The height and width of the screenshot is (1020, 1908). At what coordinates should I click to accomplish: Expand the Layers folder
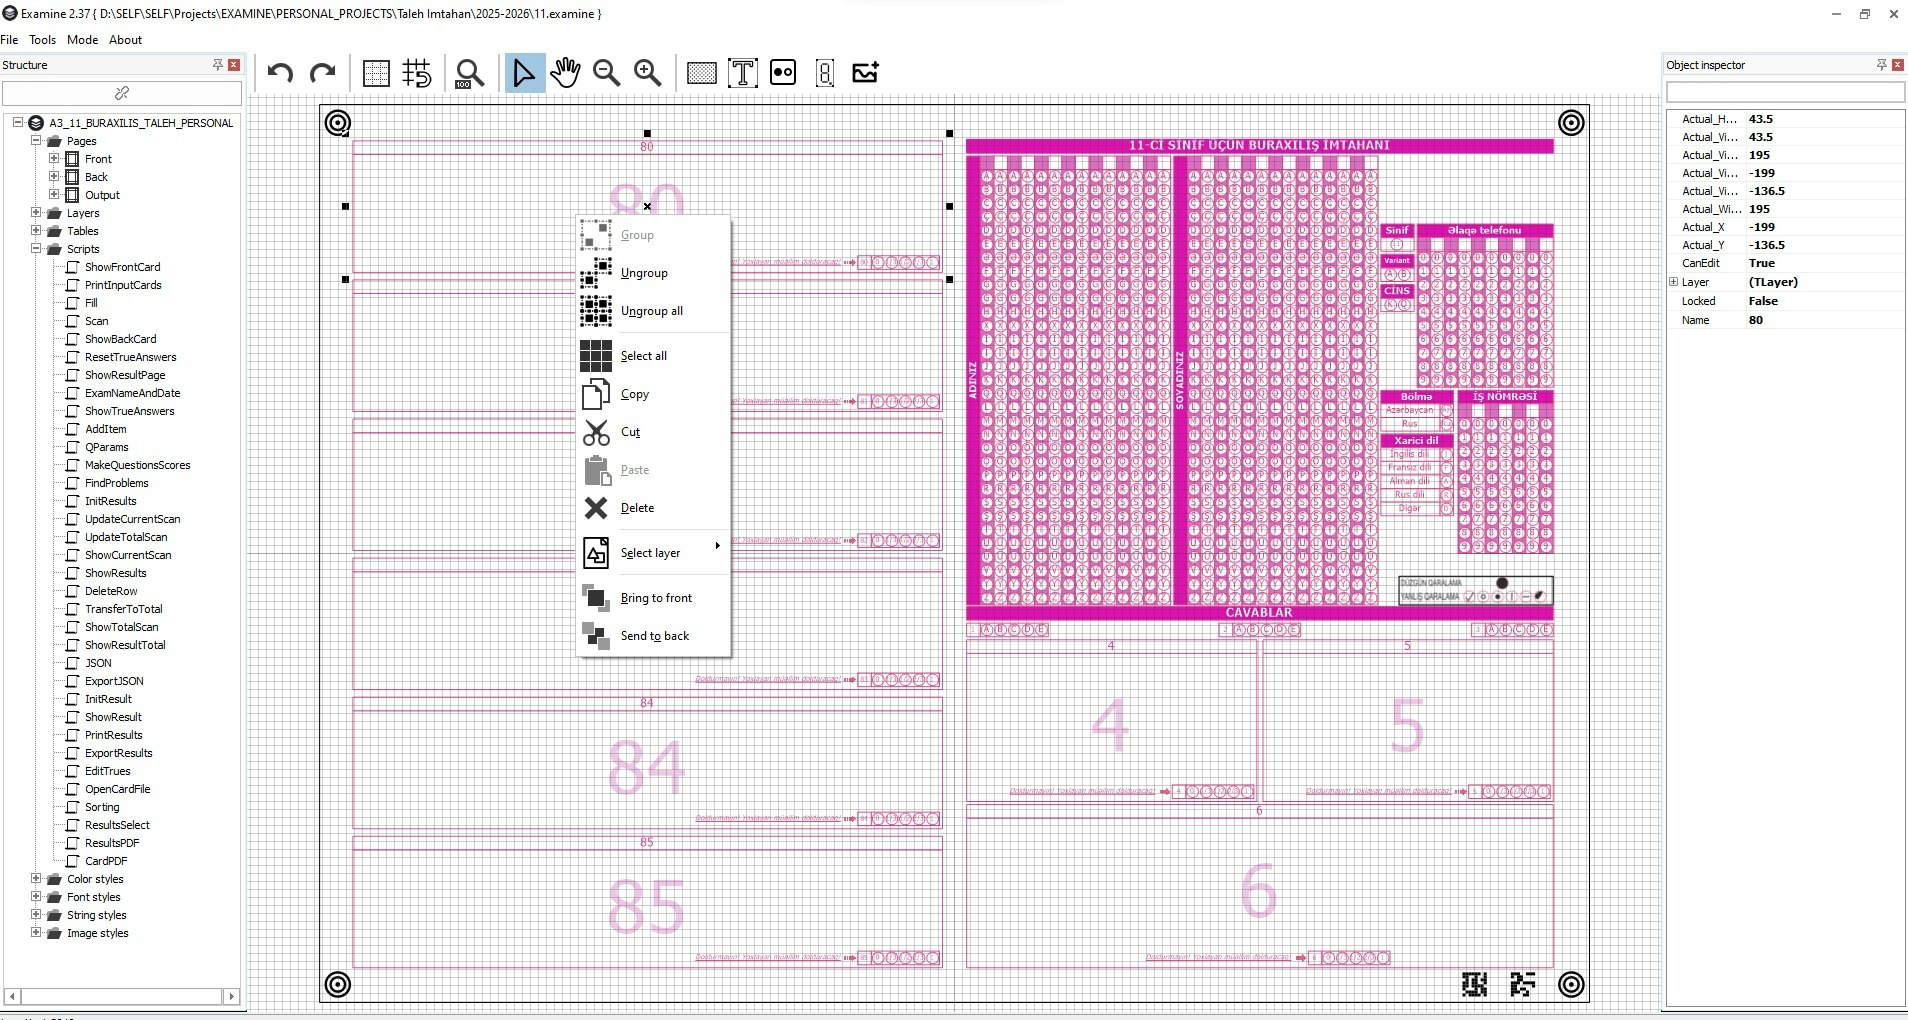[x=36, y=213]
